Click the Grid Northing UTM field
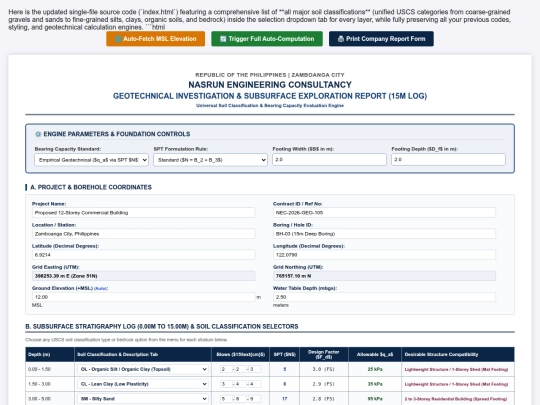 click(384, 276)
